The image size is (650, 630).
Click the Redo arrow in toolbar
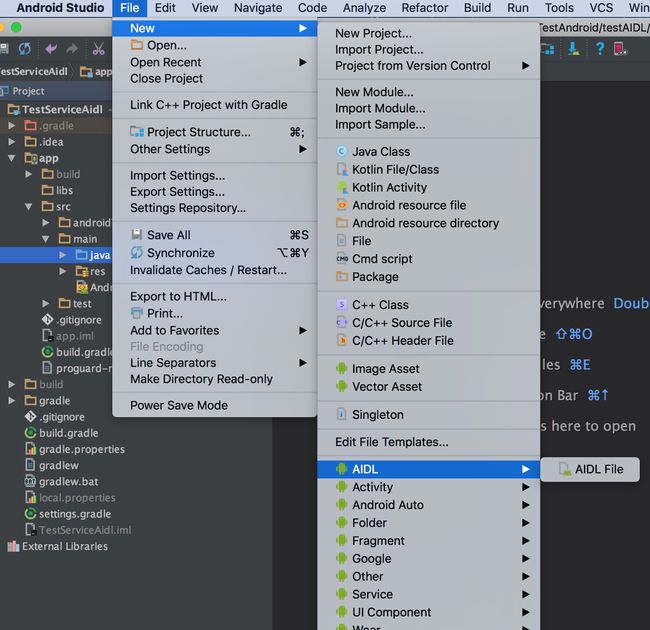point(72,49)
